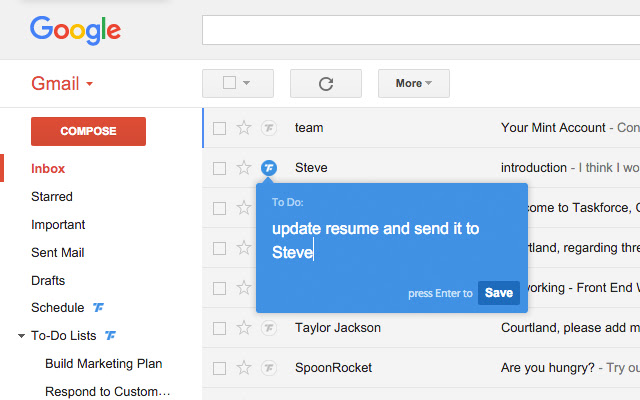Star the email from team

click(x=244, y=128)
